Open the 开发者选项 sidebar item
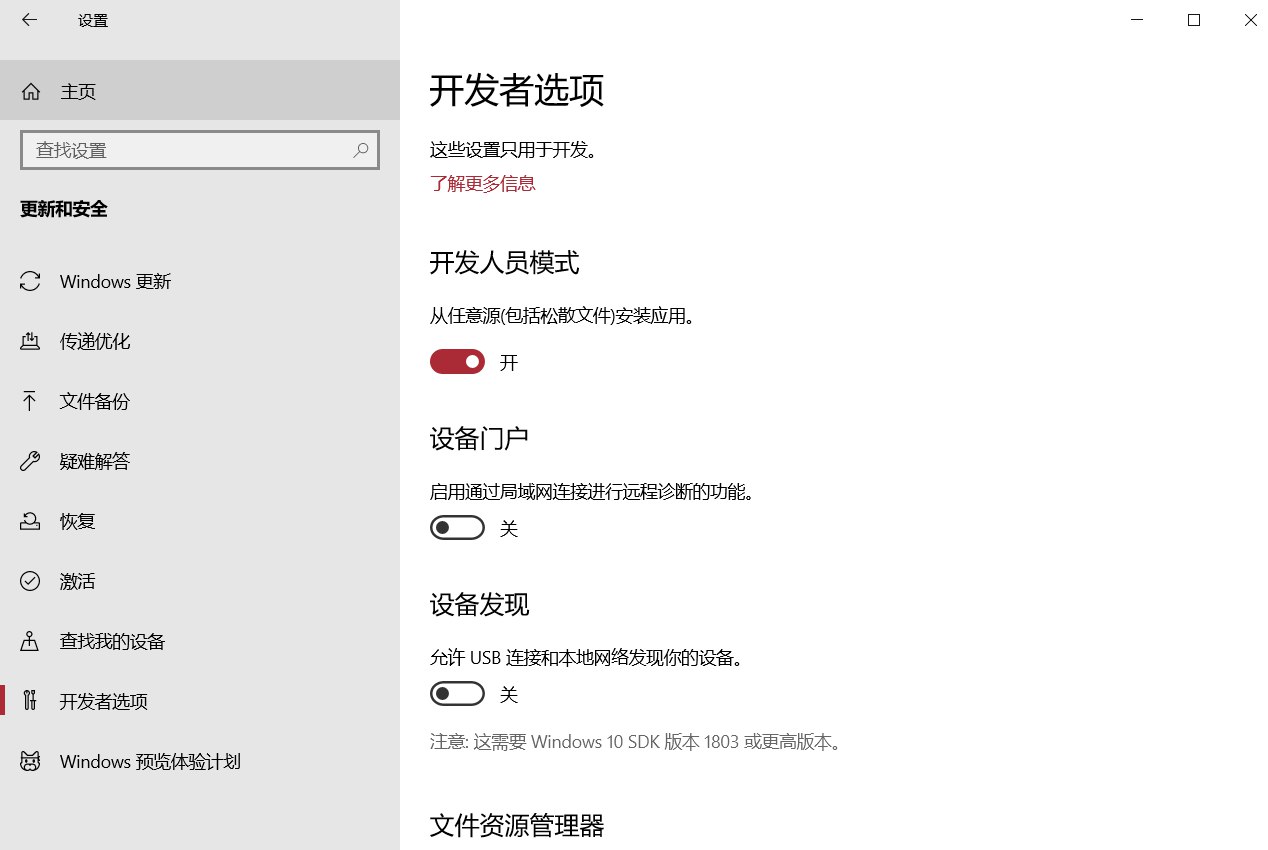Screen dimensions: 1268x850 [104, 702]
